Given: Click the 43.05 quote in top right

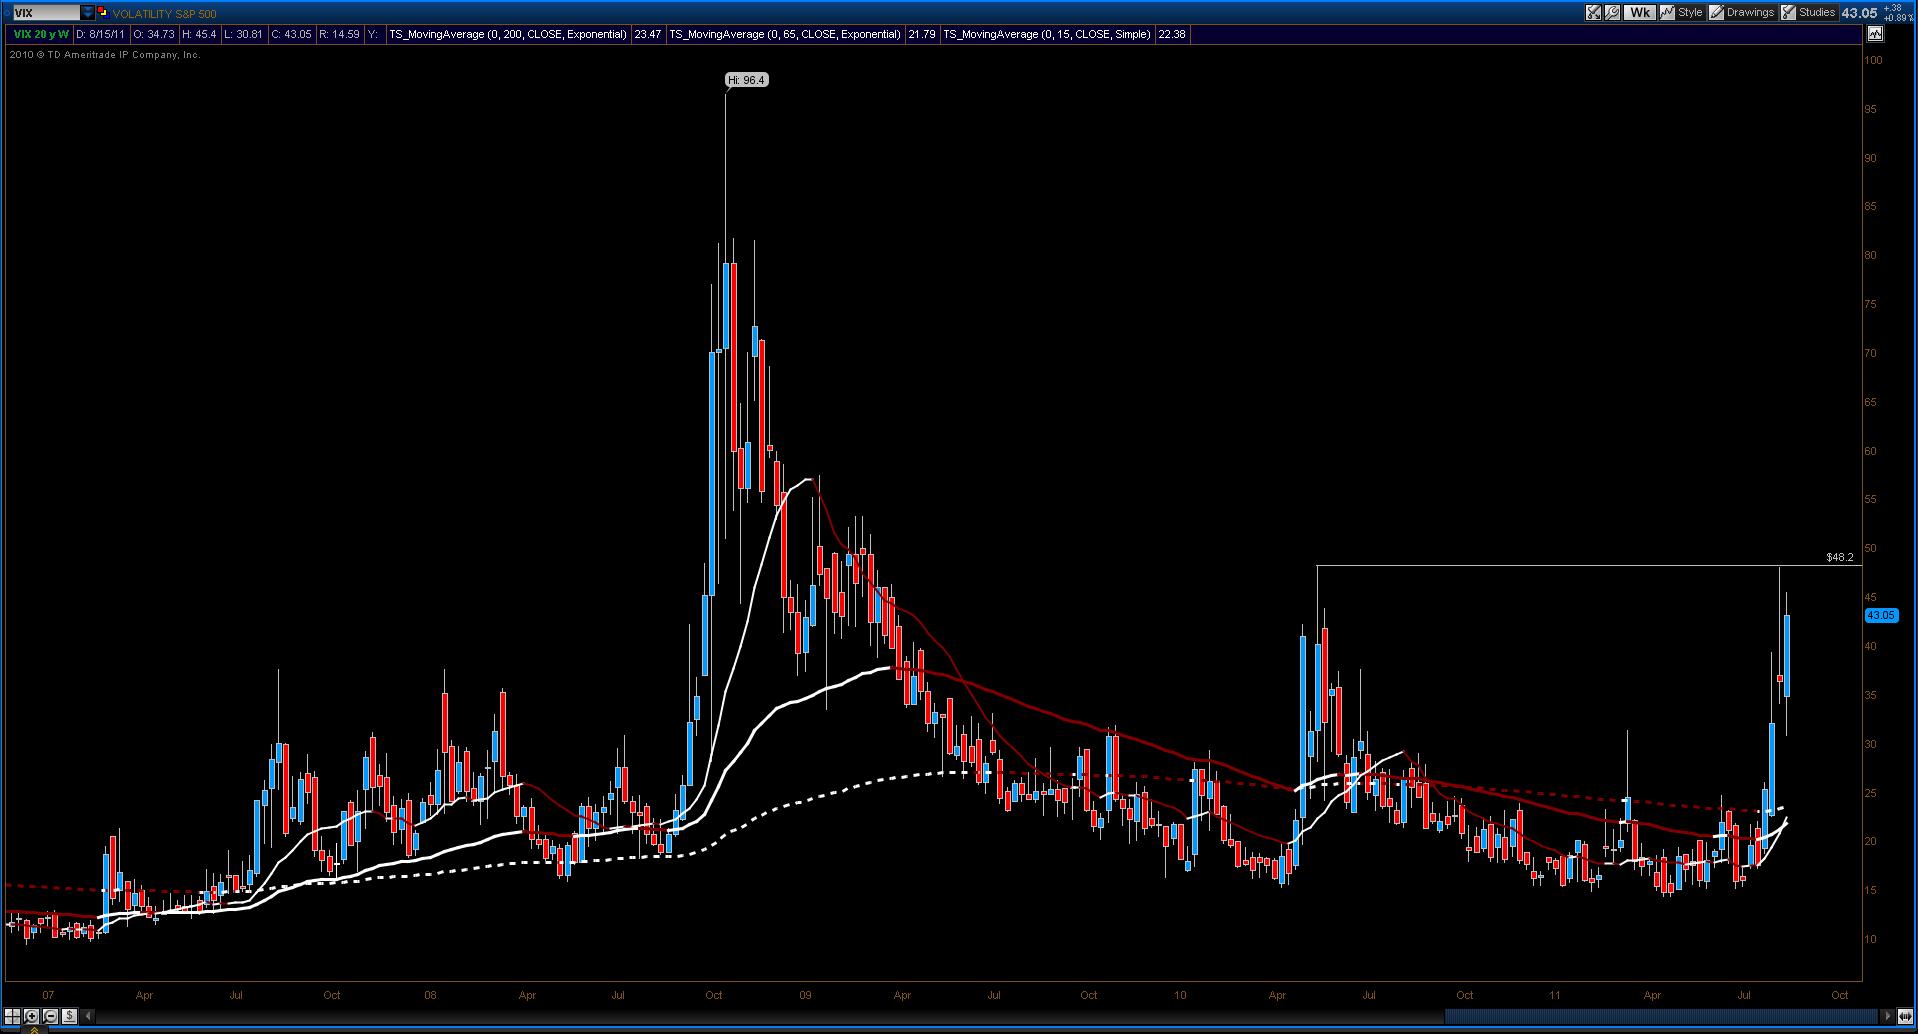Looking at the screenshot, I should [x=1859, y=13].
